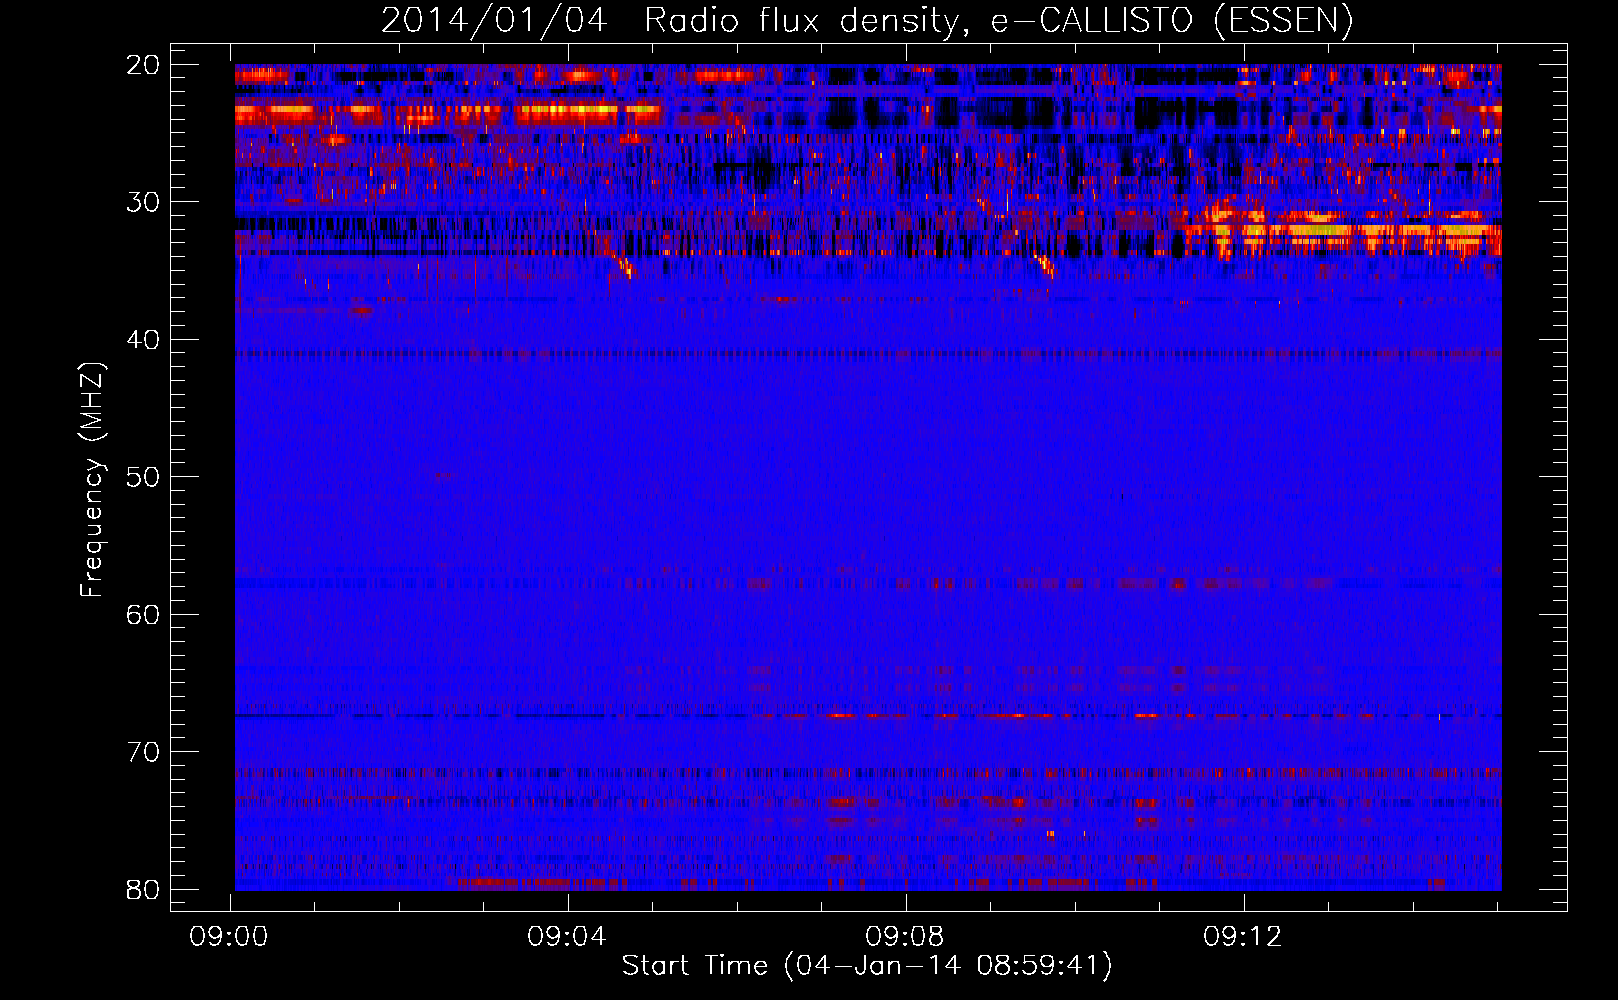
Task: Click the 20 frequency tick label
Action: (143, 65)
